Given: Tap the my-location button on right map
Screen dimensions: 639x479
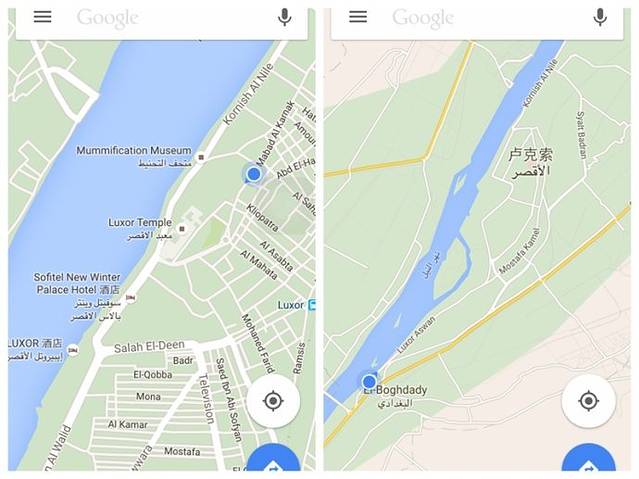Looking at the screenshot, I should click(588, 401).
